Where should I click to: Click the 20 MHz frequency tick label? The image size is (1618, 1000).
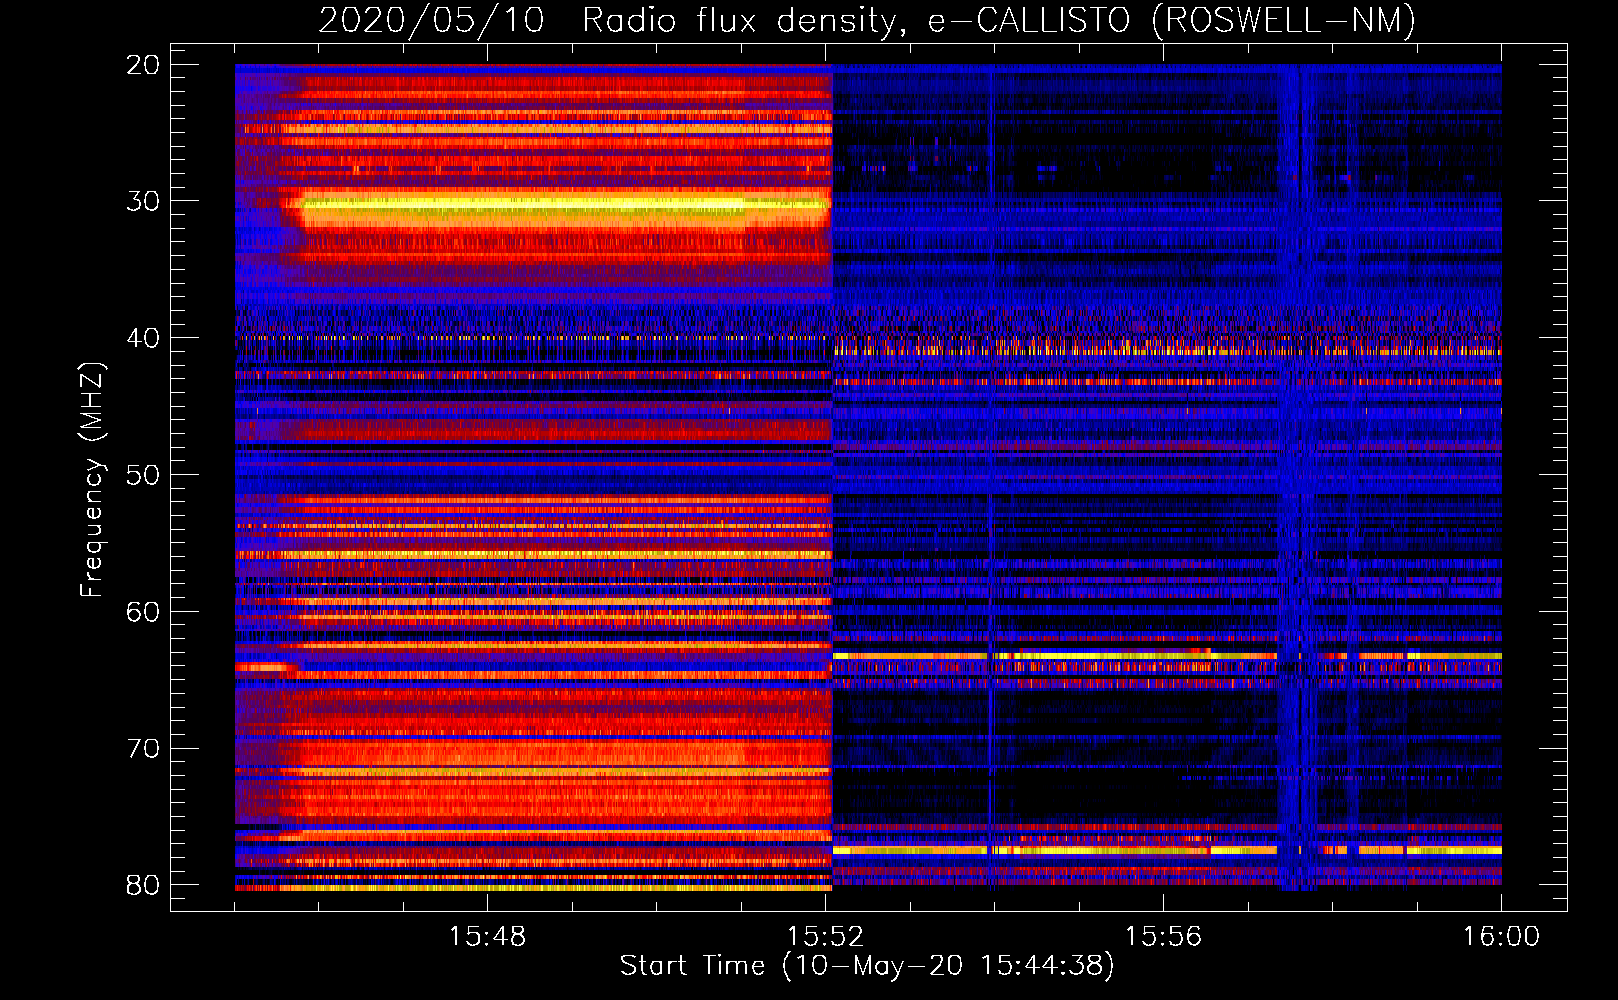pyautogui.click(x=143, y=65)
